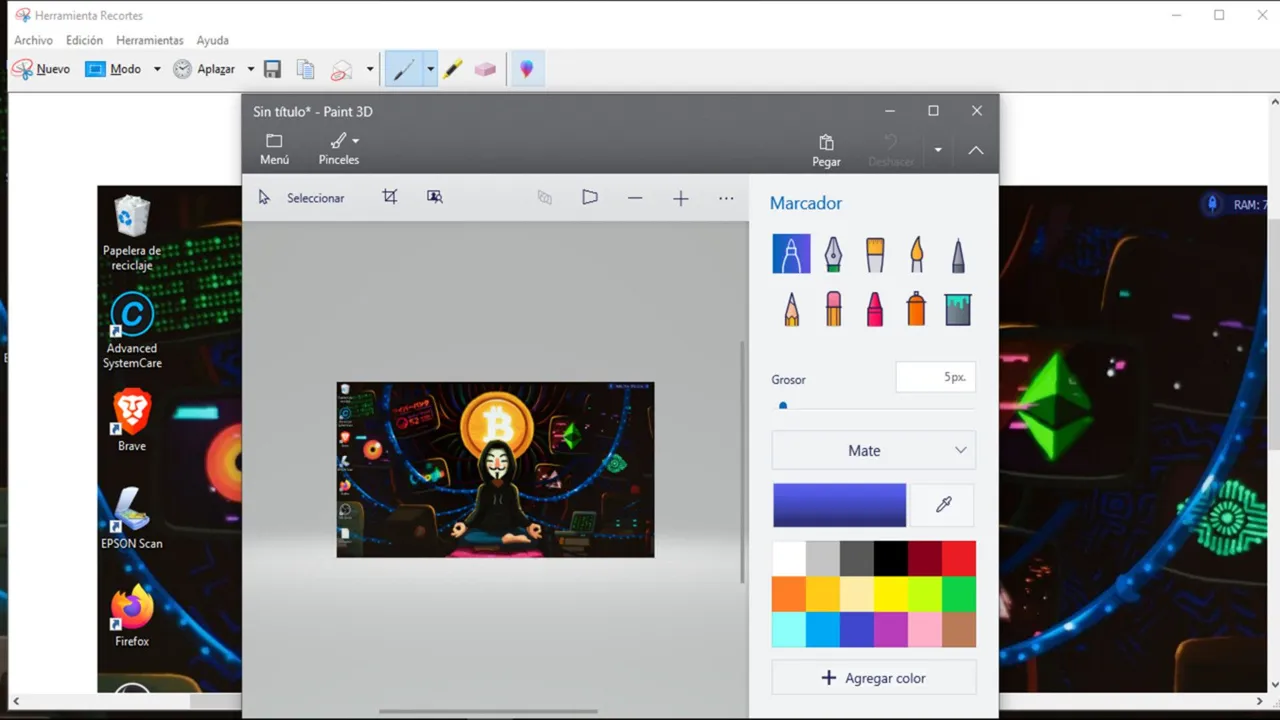The image size is (1280, 720).
Task: Click the save floppy disk icon
Action: (272, 69)
